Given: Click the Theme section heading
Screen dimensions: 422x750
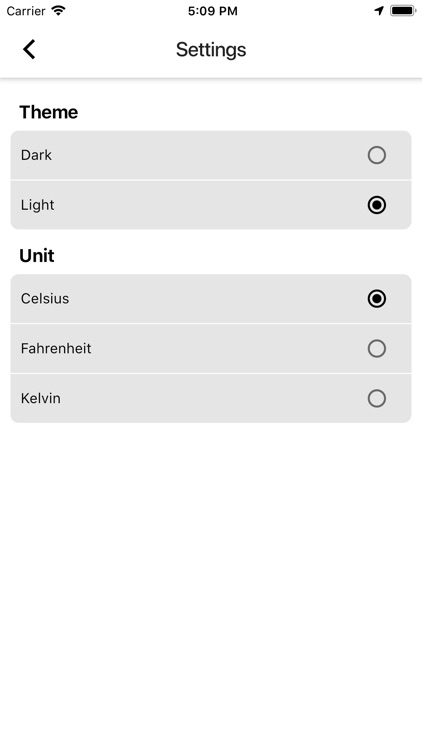Looking at the screenshot, I should (49, 112).
